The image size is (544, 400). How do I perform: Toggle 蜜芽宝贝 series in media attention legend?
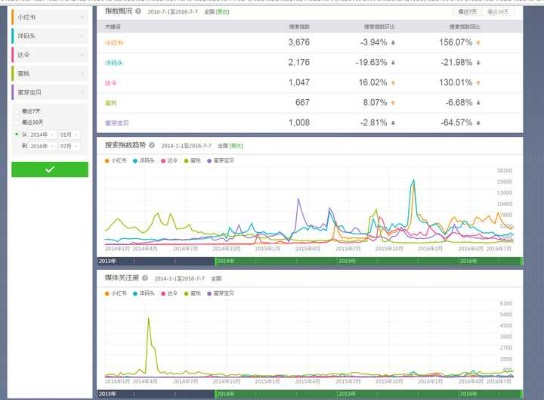[221, 293]
